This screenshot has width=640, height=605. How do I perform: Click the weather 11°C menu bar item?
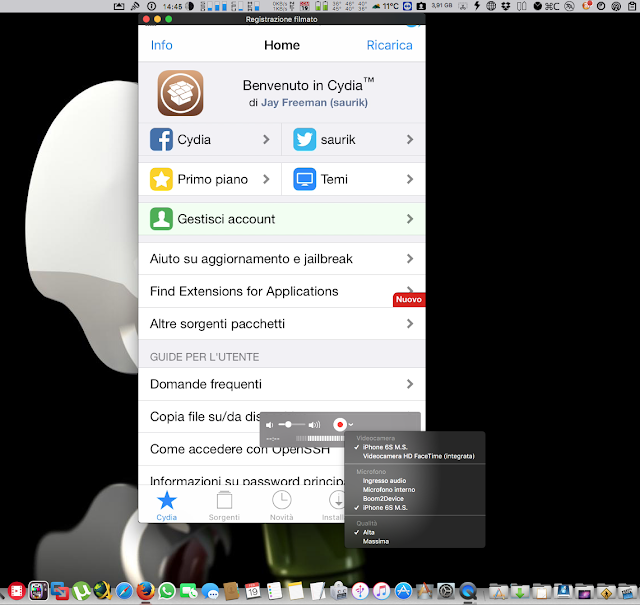tap(385, 6)
